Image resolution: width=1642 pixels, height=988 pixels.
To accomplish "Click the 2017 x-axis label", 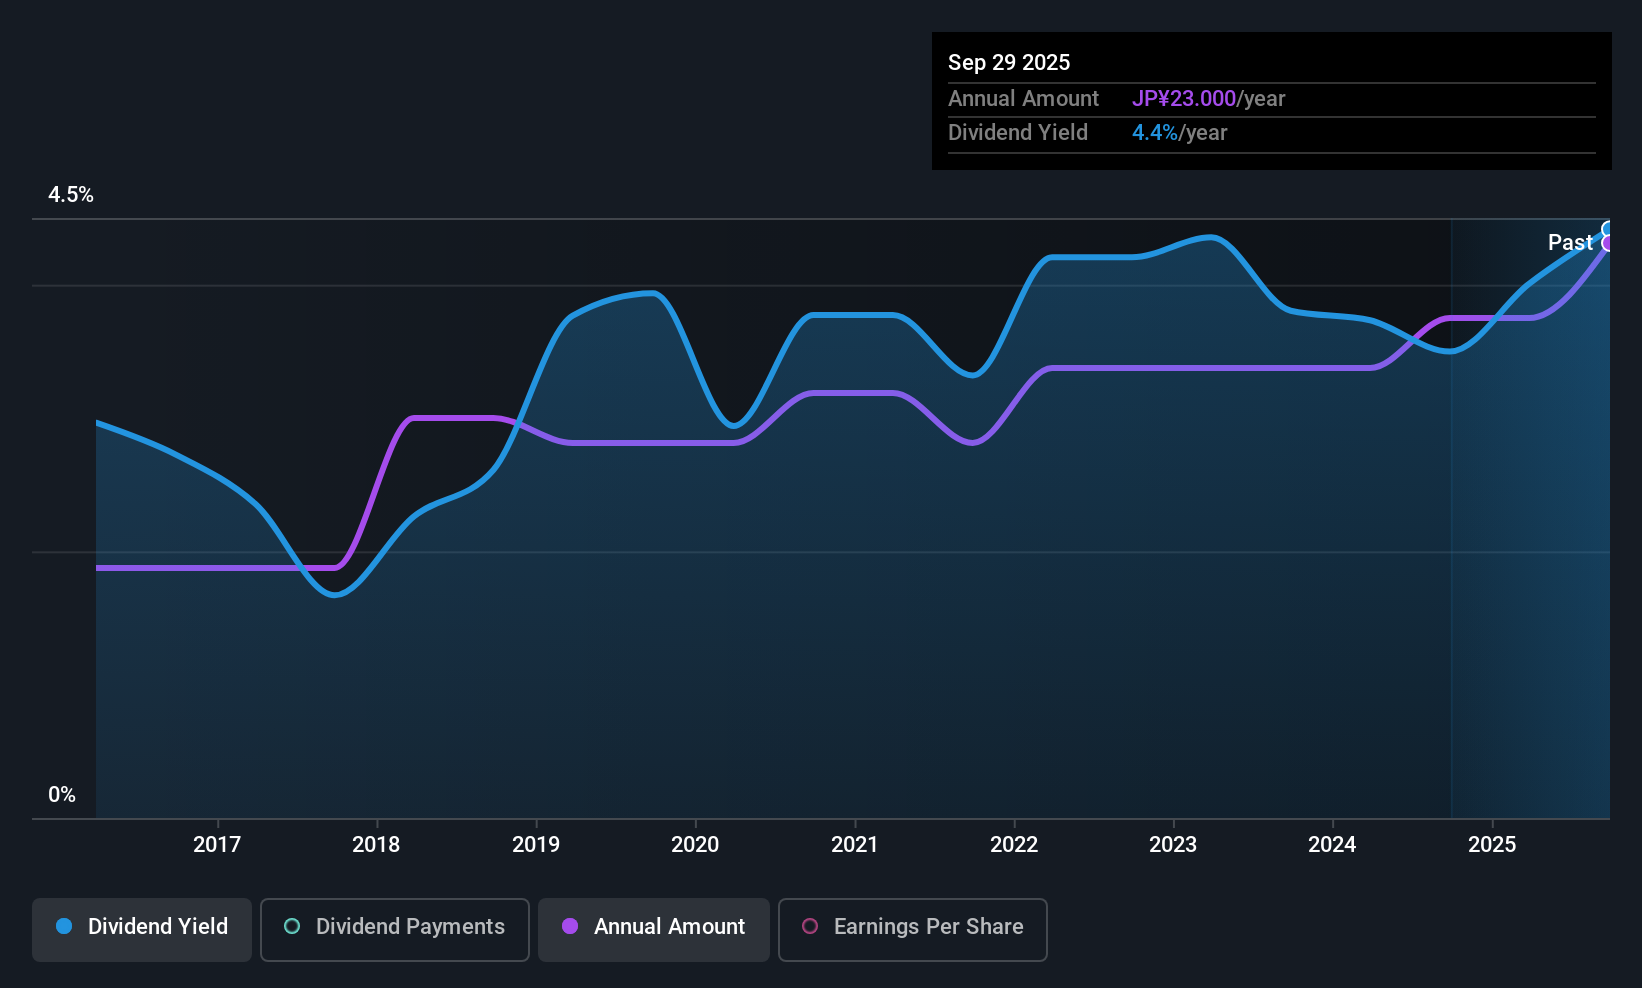I will (x=217, y=845).
